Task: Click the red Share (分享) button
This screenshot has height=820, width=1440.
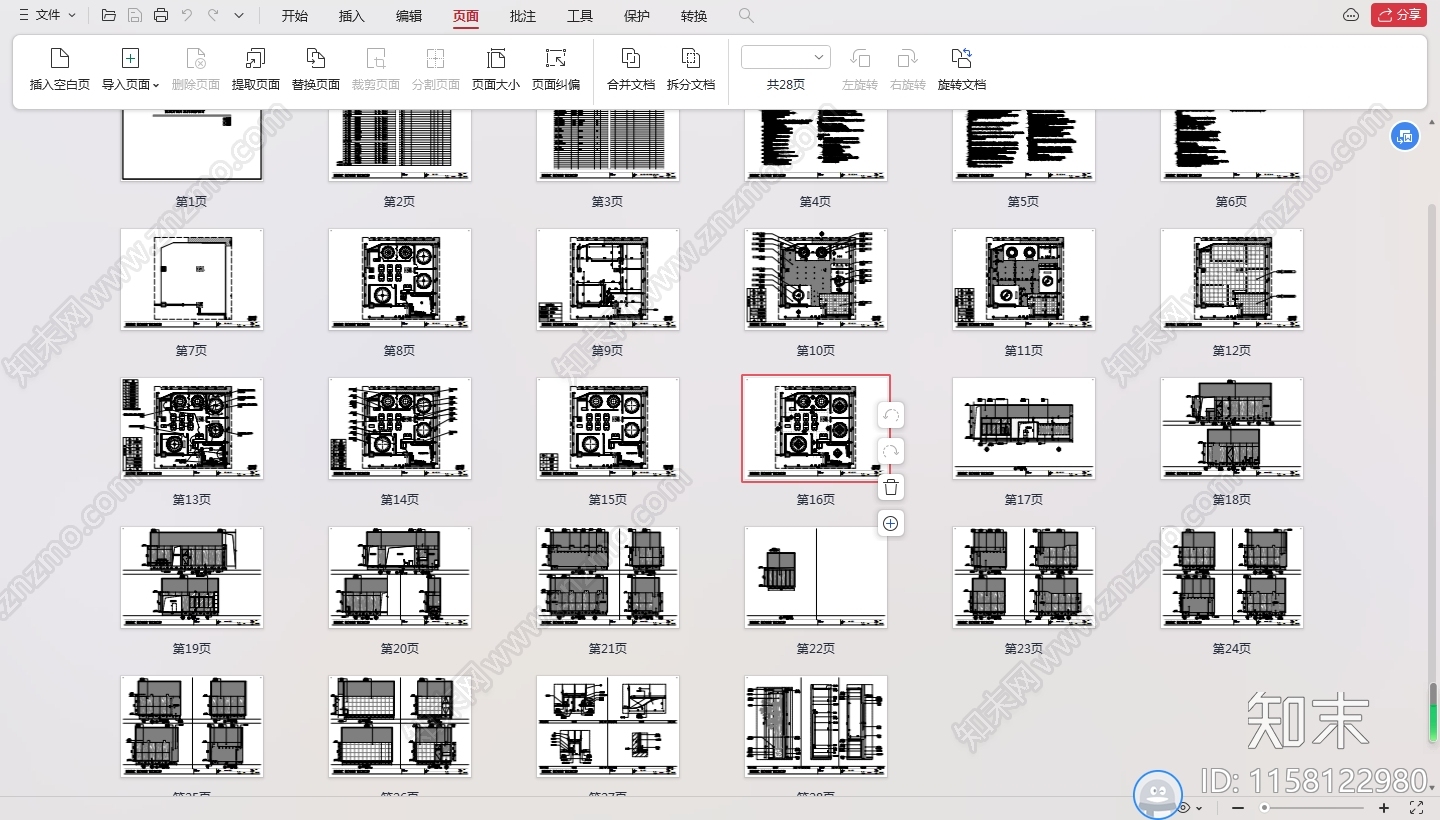Action: click(1399, 15)
